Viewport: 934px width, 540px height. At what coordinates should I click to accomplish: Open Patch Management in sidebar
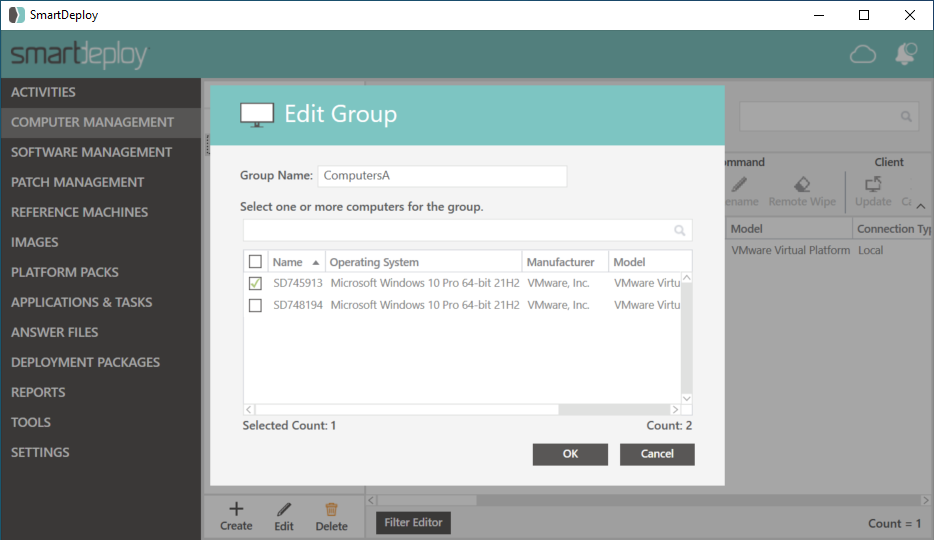101,182
